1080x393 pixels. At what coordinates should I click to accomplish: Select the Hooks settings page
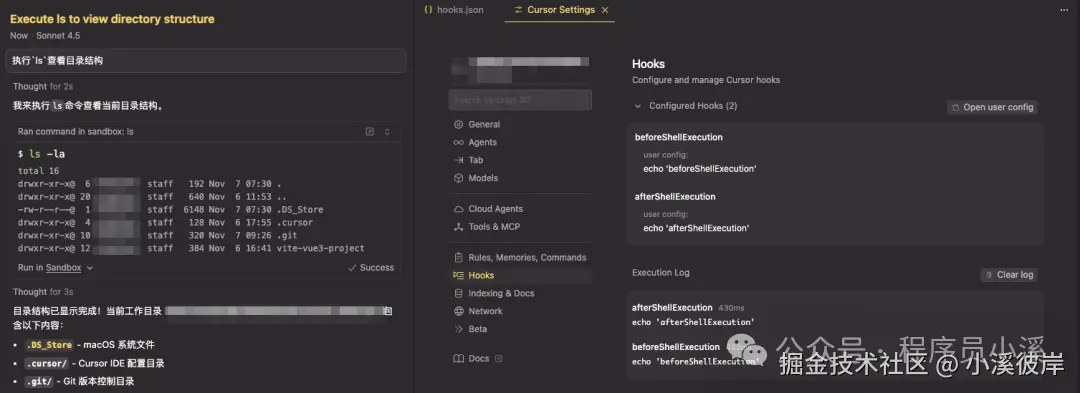coord(520,275)
